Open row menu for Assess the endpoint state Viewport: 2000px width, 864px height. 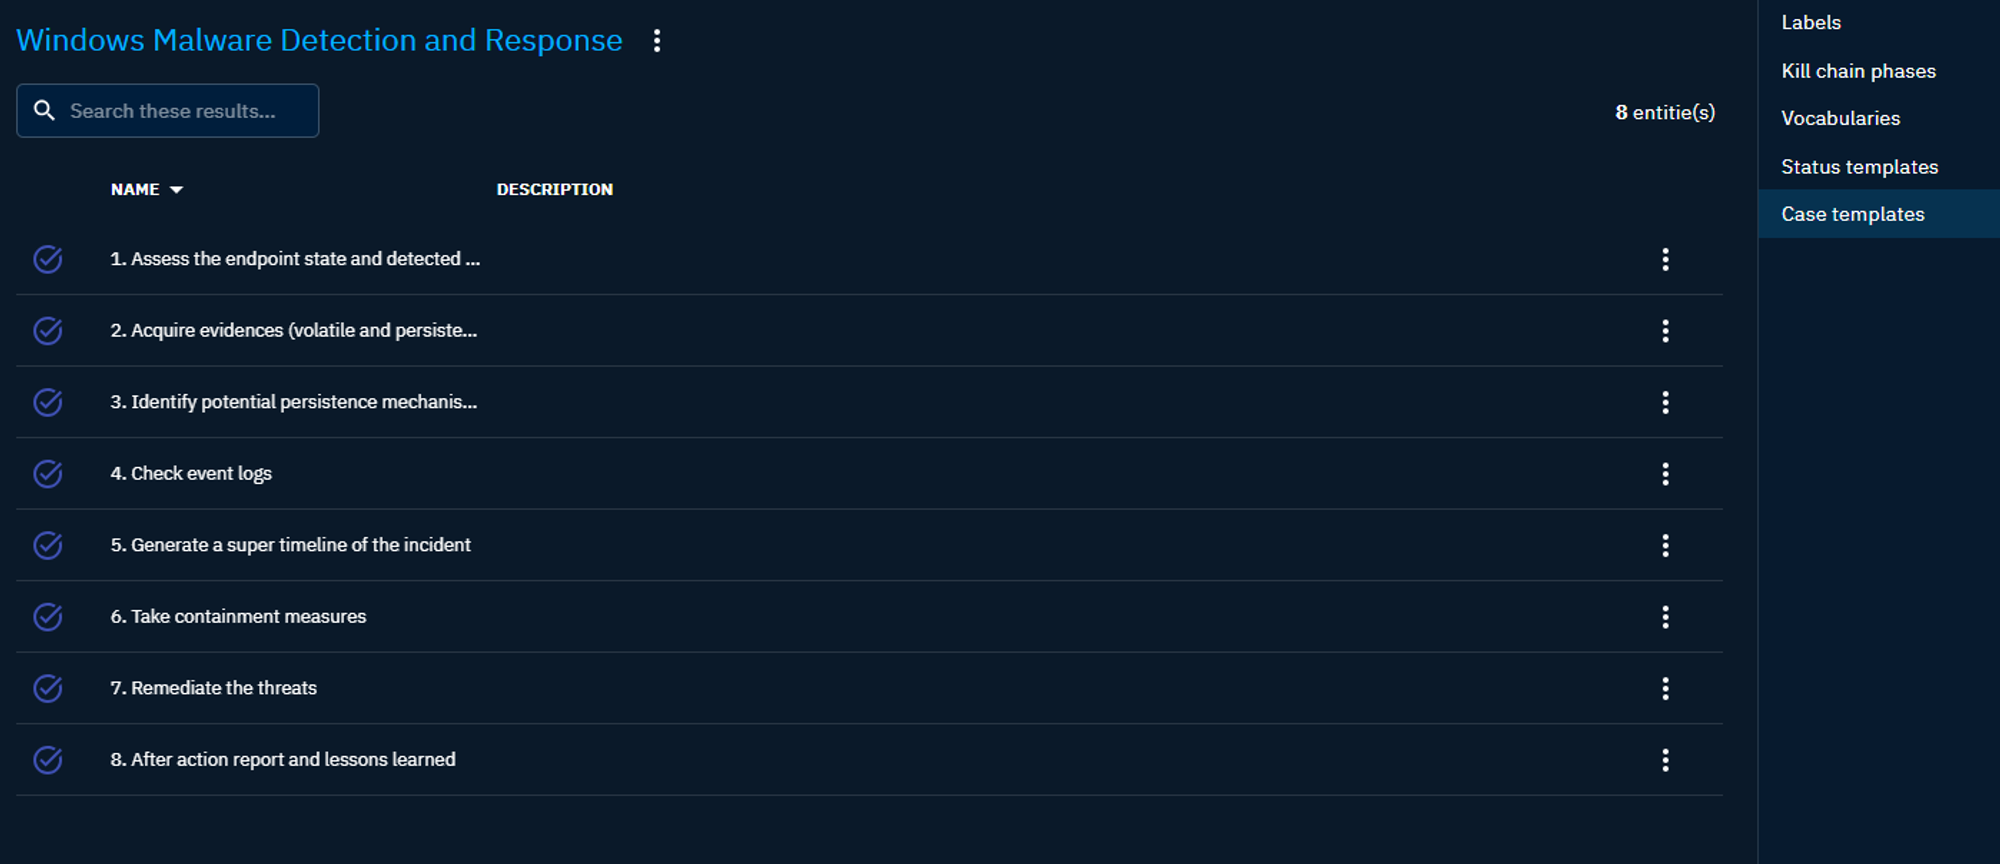[x=1665, y=260]
